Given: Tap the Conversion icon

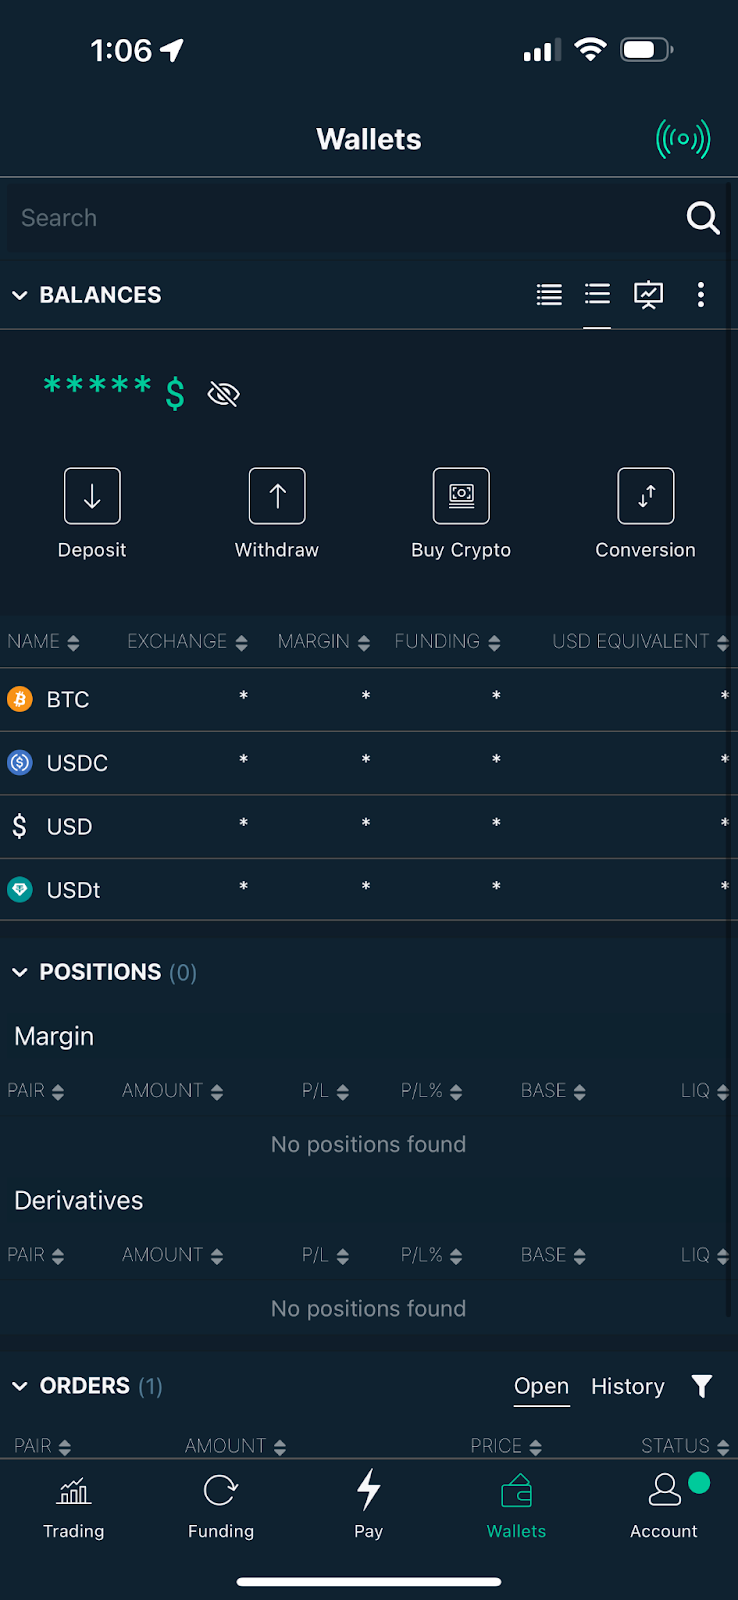Looking at the screenshot, I should click(x=645, y=496).
